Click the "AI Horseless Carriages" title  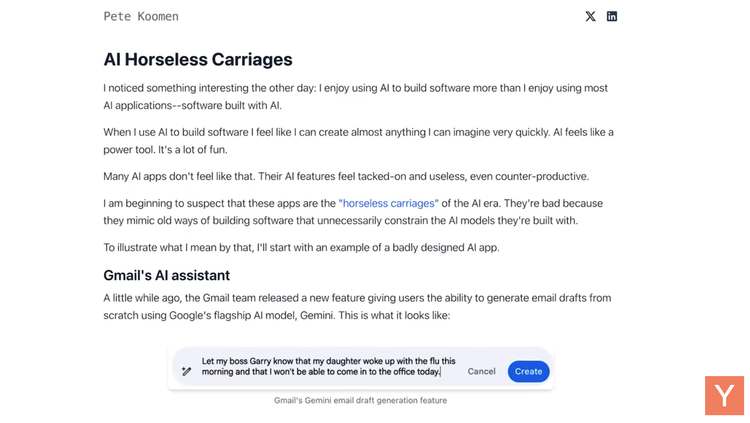point(198,60)
